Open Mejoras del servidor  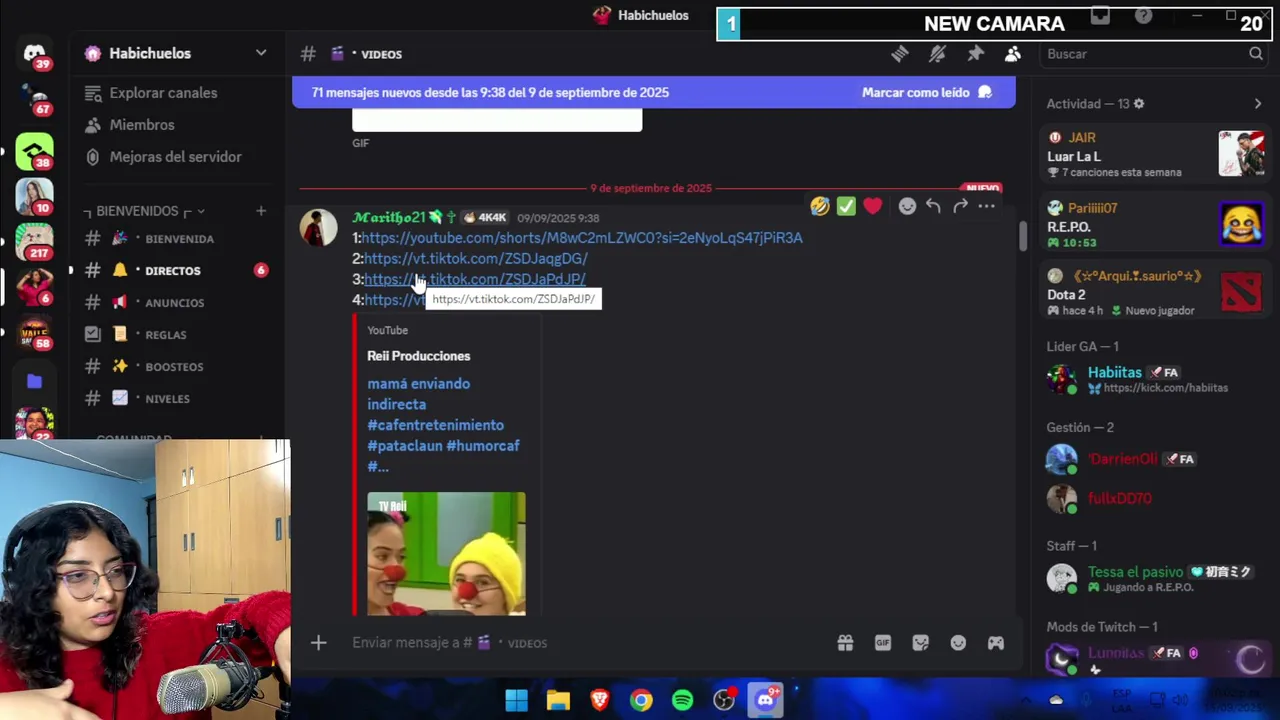coord(163,157)
